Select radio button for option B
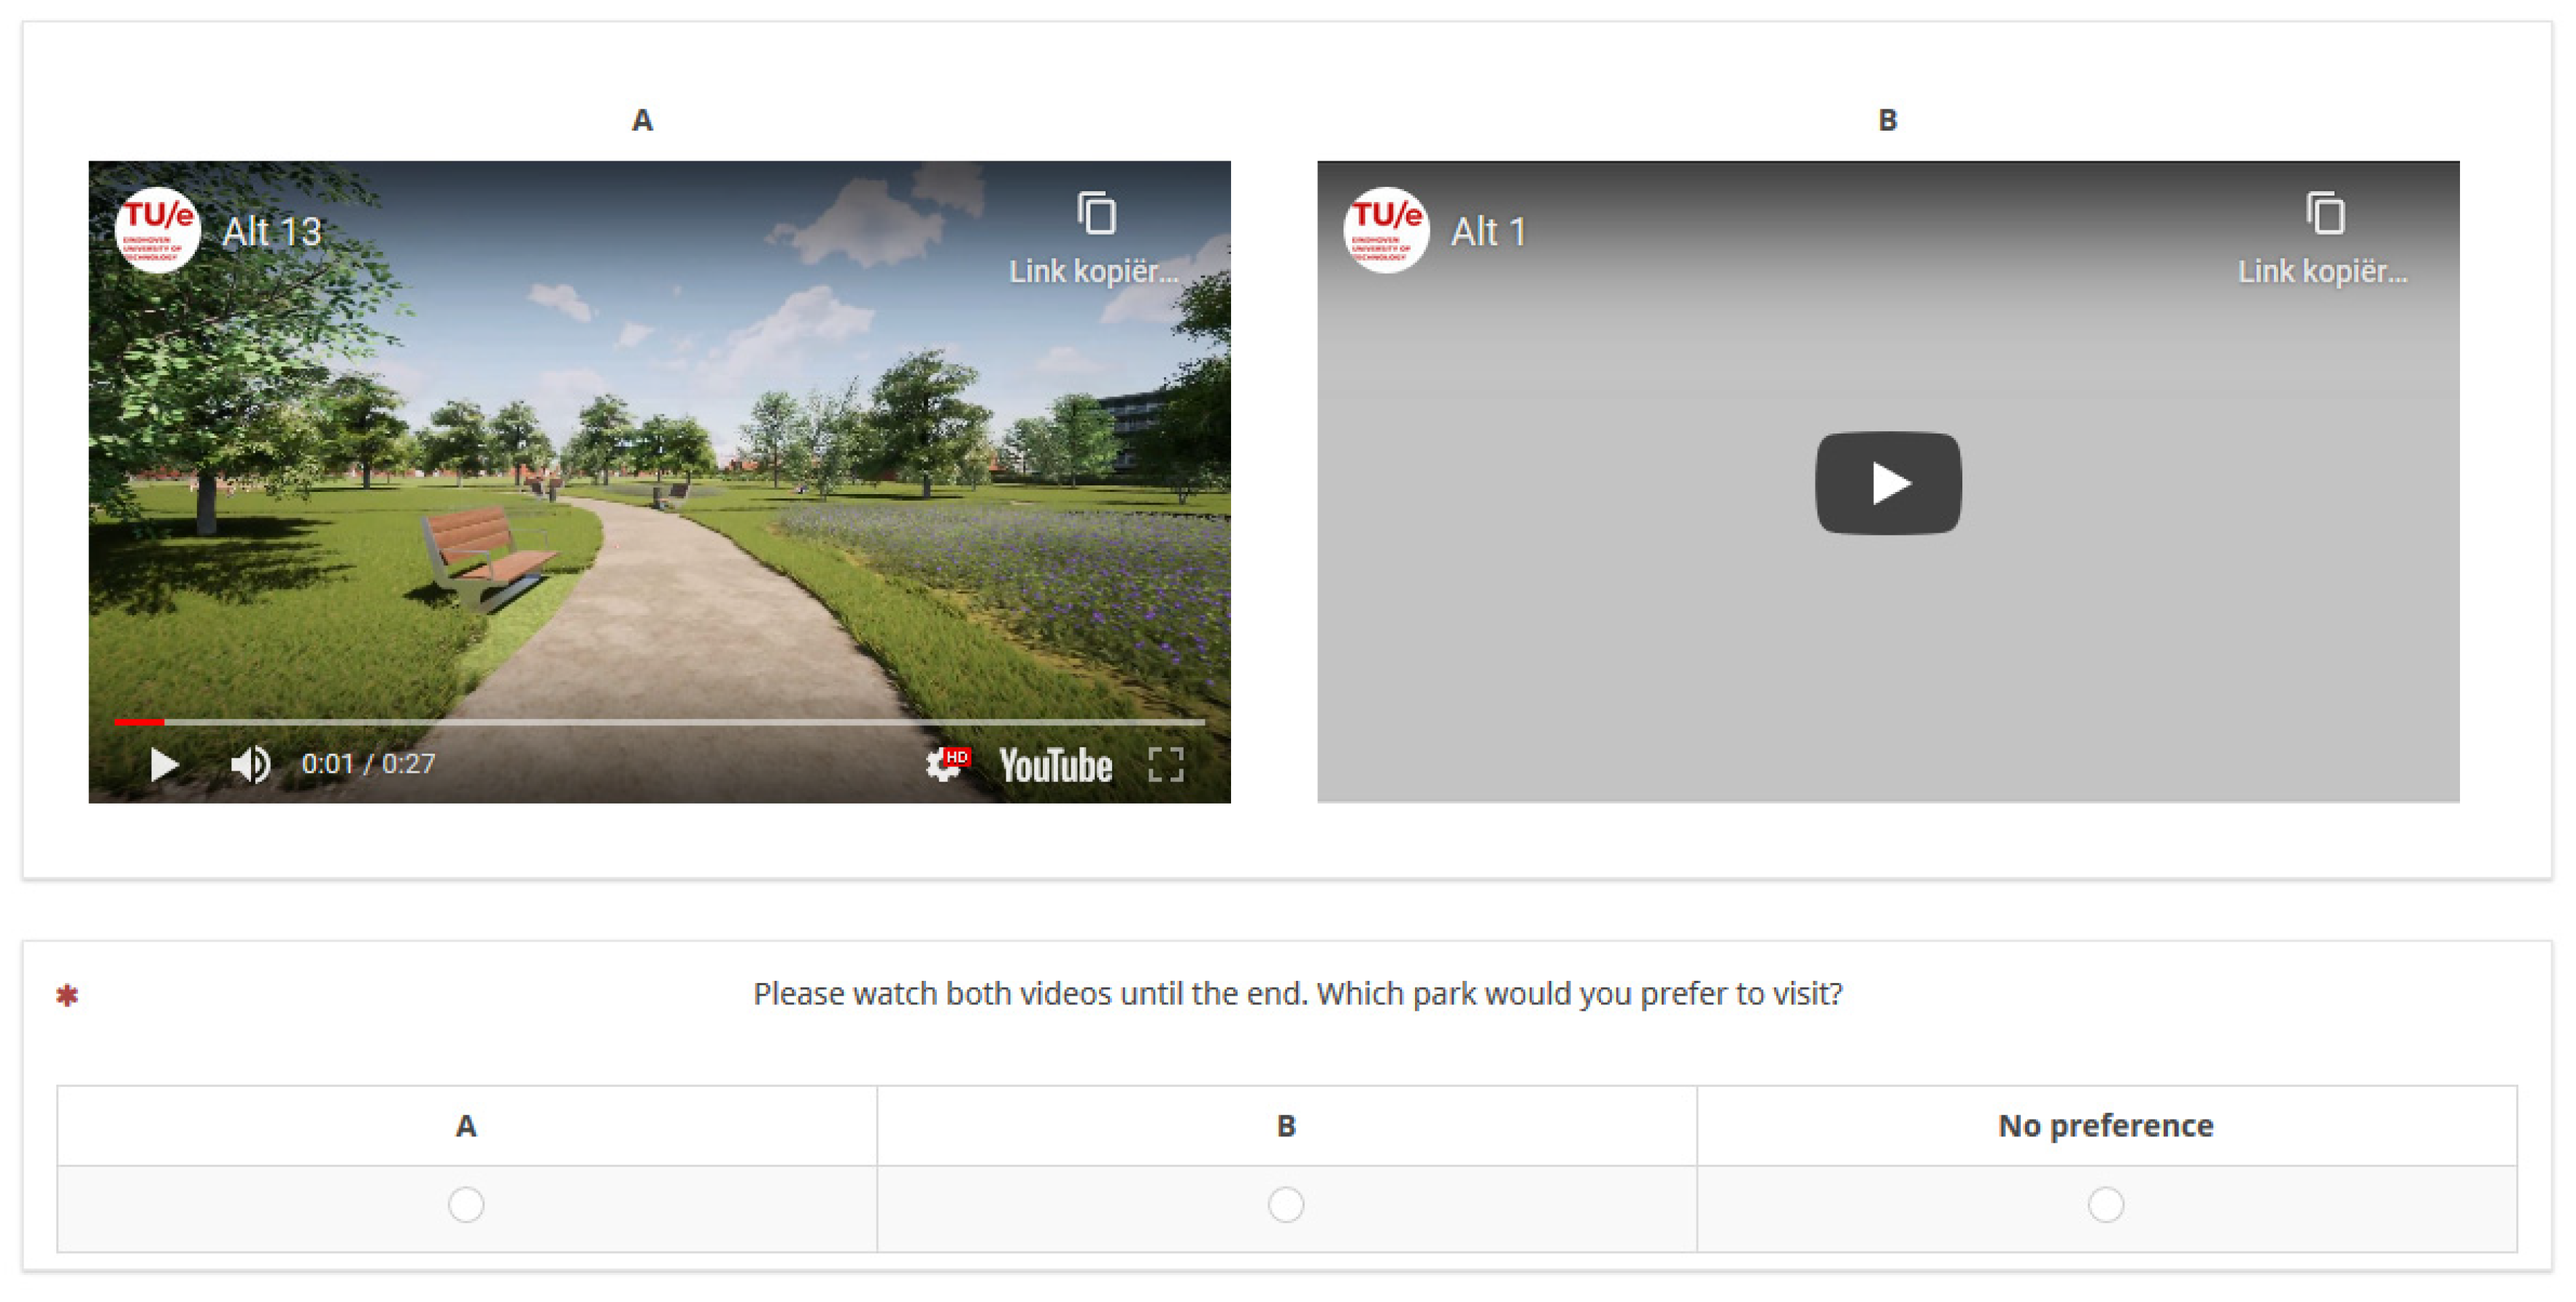Viewport: 2576px width, 1302px height. [x=1286, y=1204]
